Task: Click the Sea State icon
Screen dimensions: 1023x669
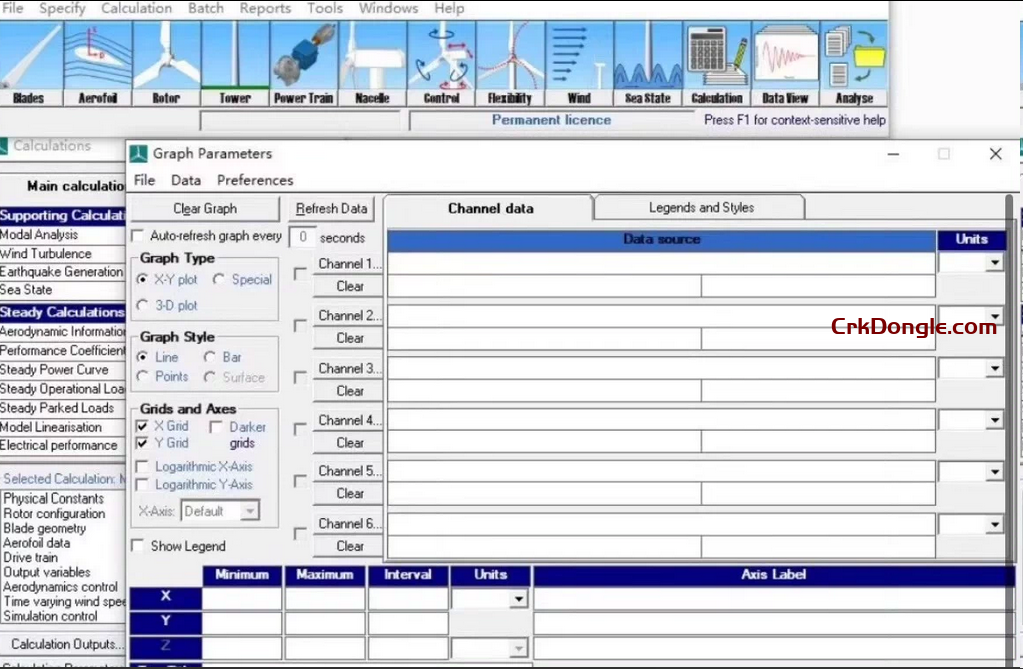Action: pos(647,62)
